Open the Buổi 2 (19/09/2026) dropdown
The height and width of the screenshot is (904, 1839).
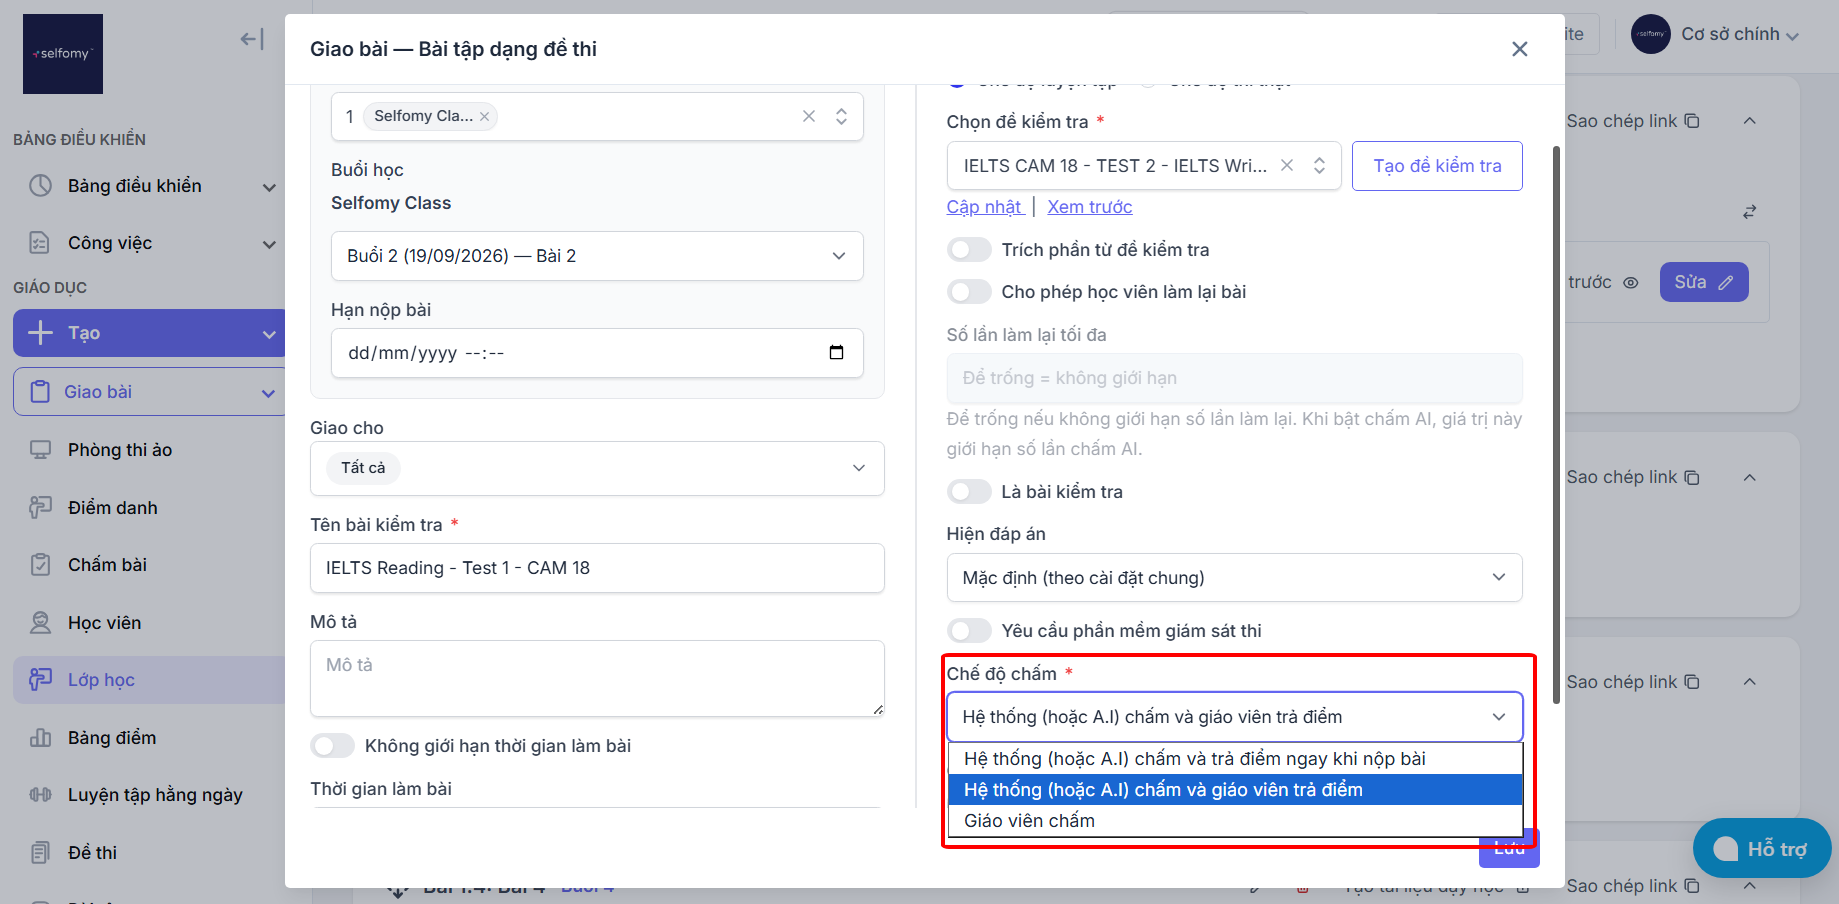[597, 256]
